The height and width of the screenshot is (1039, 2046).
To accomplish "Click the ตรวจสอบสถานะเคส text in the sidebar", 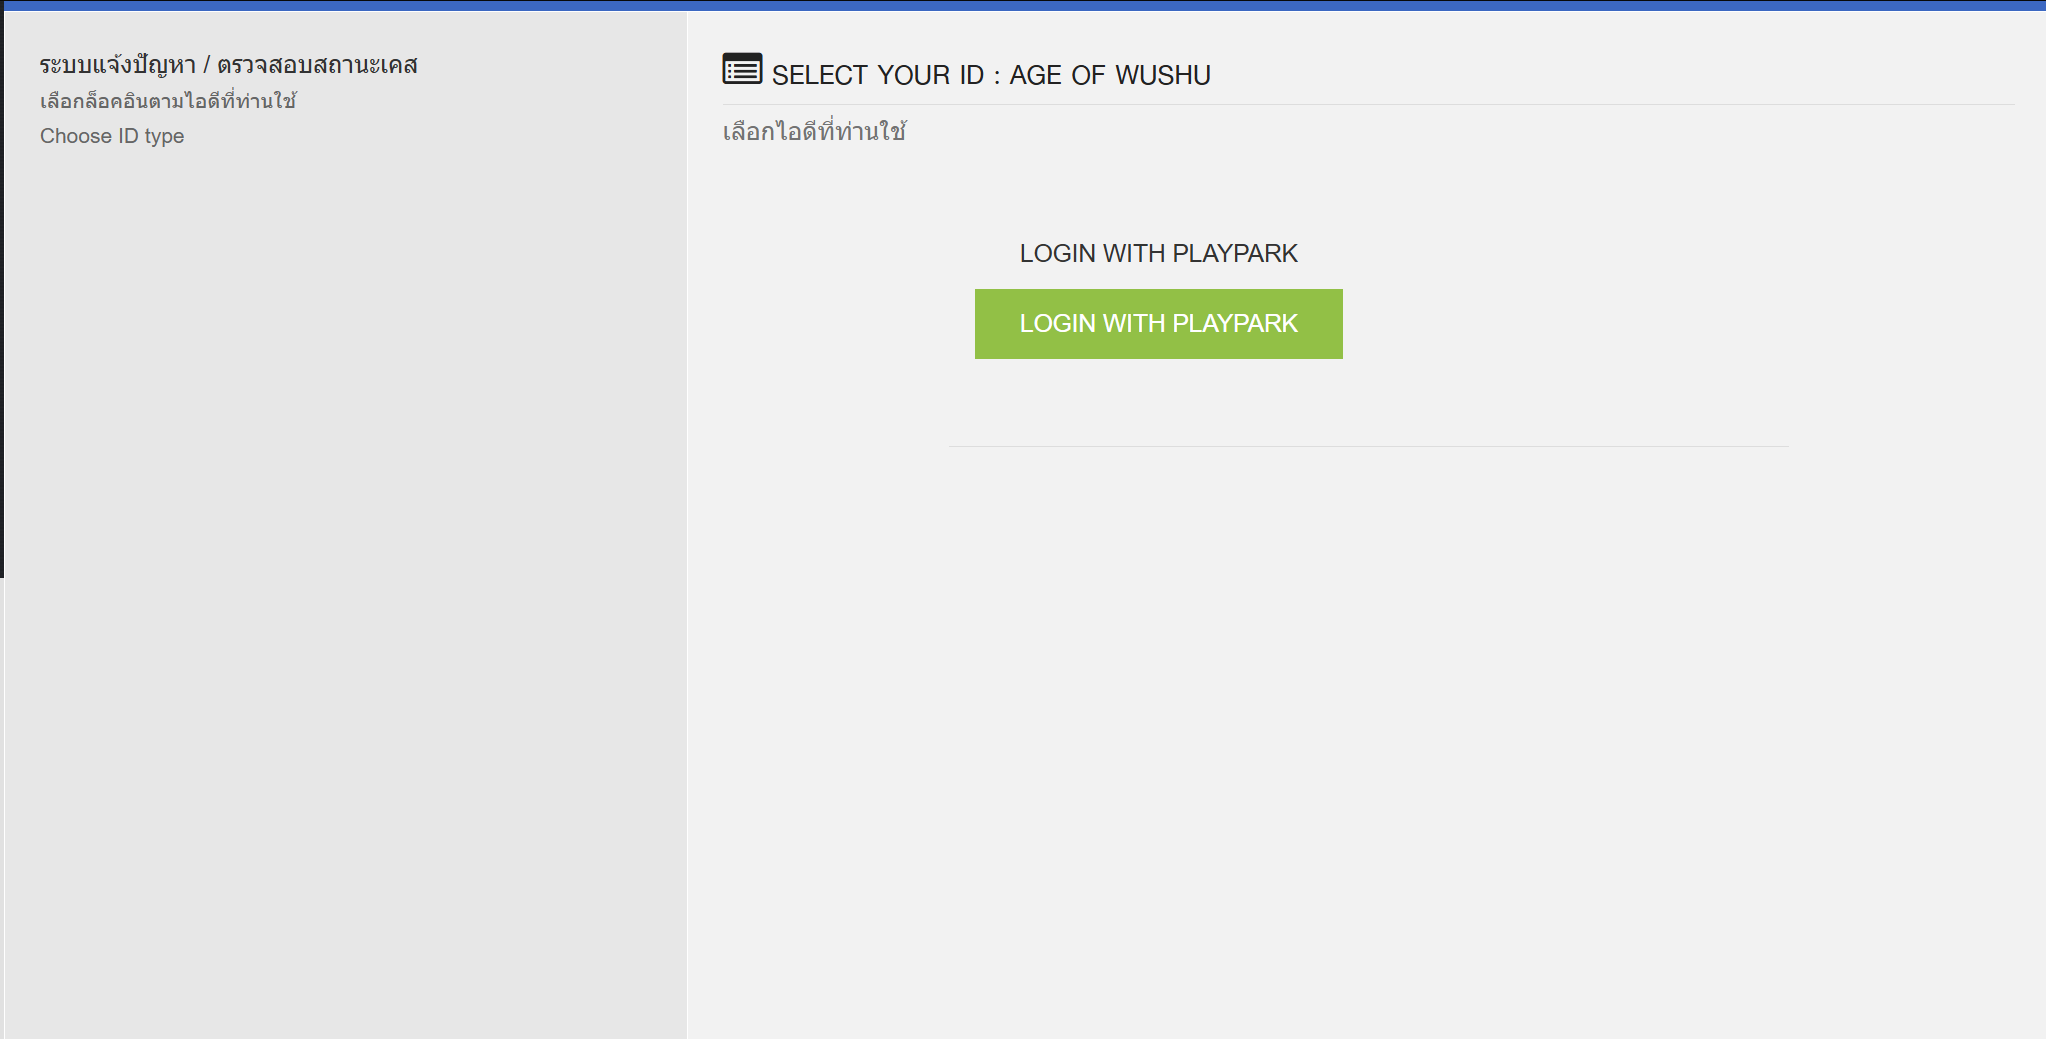I will pos(317,65).
